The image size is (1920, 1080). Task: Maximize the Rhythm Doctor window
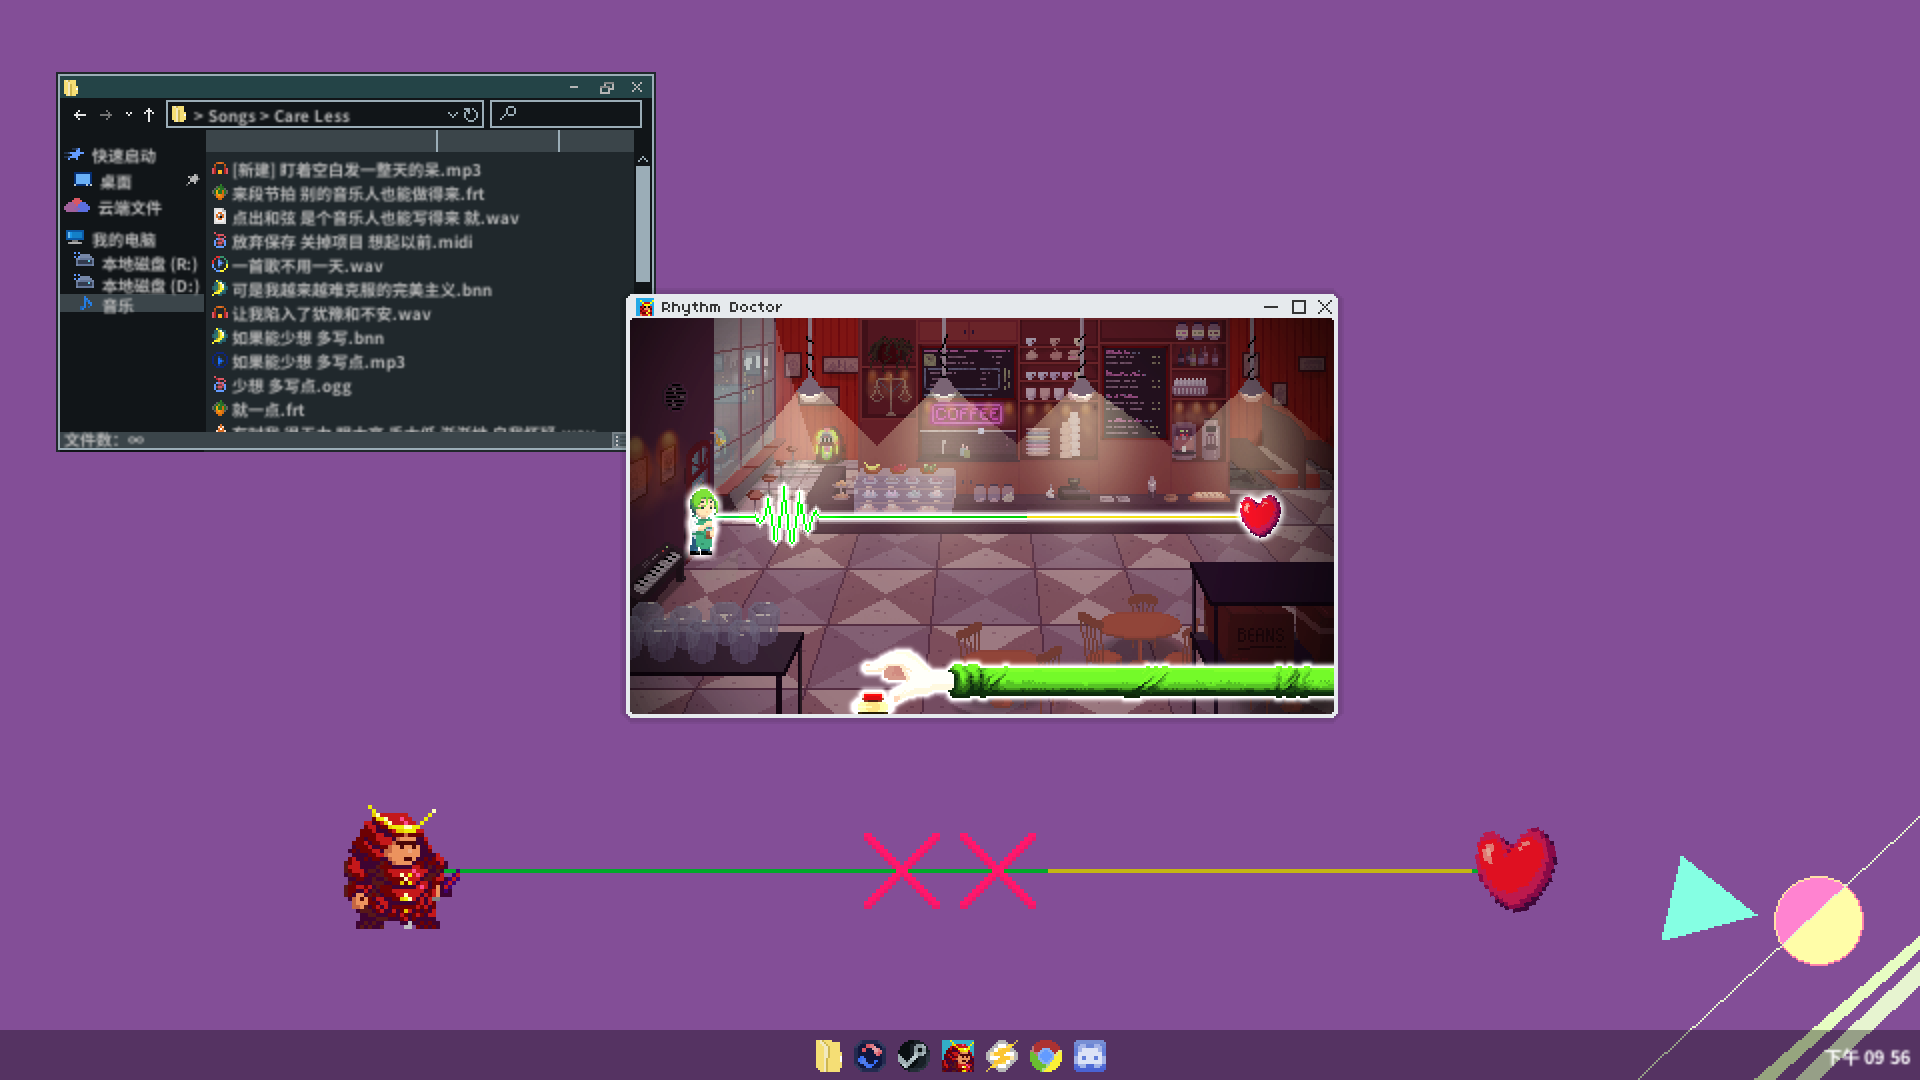tap(1299, 307)
